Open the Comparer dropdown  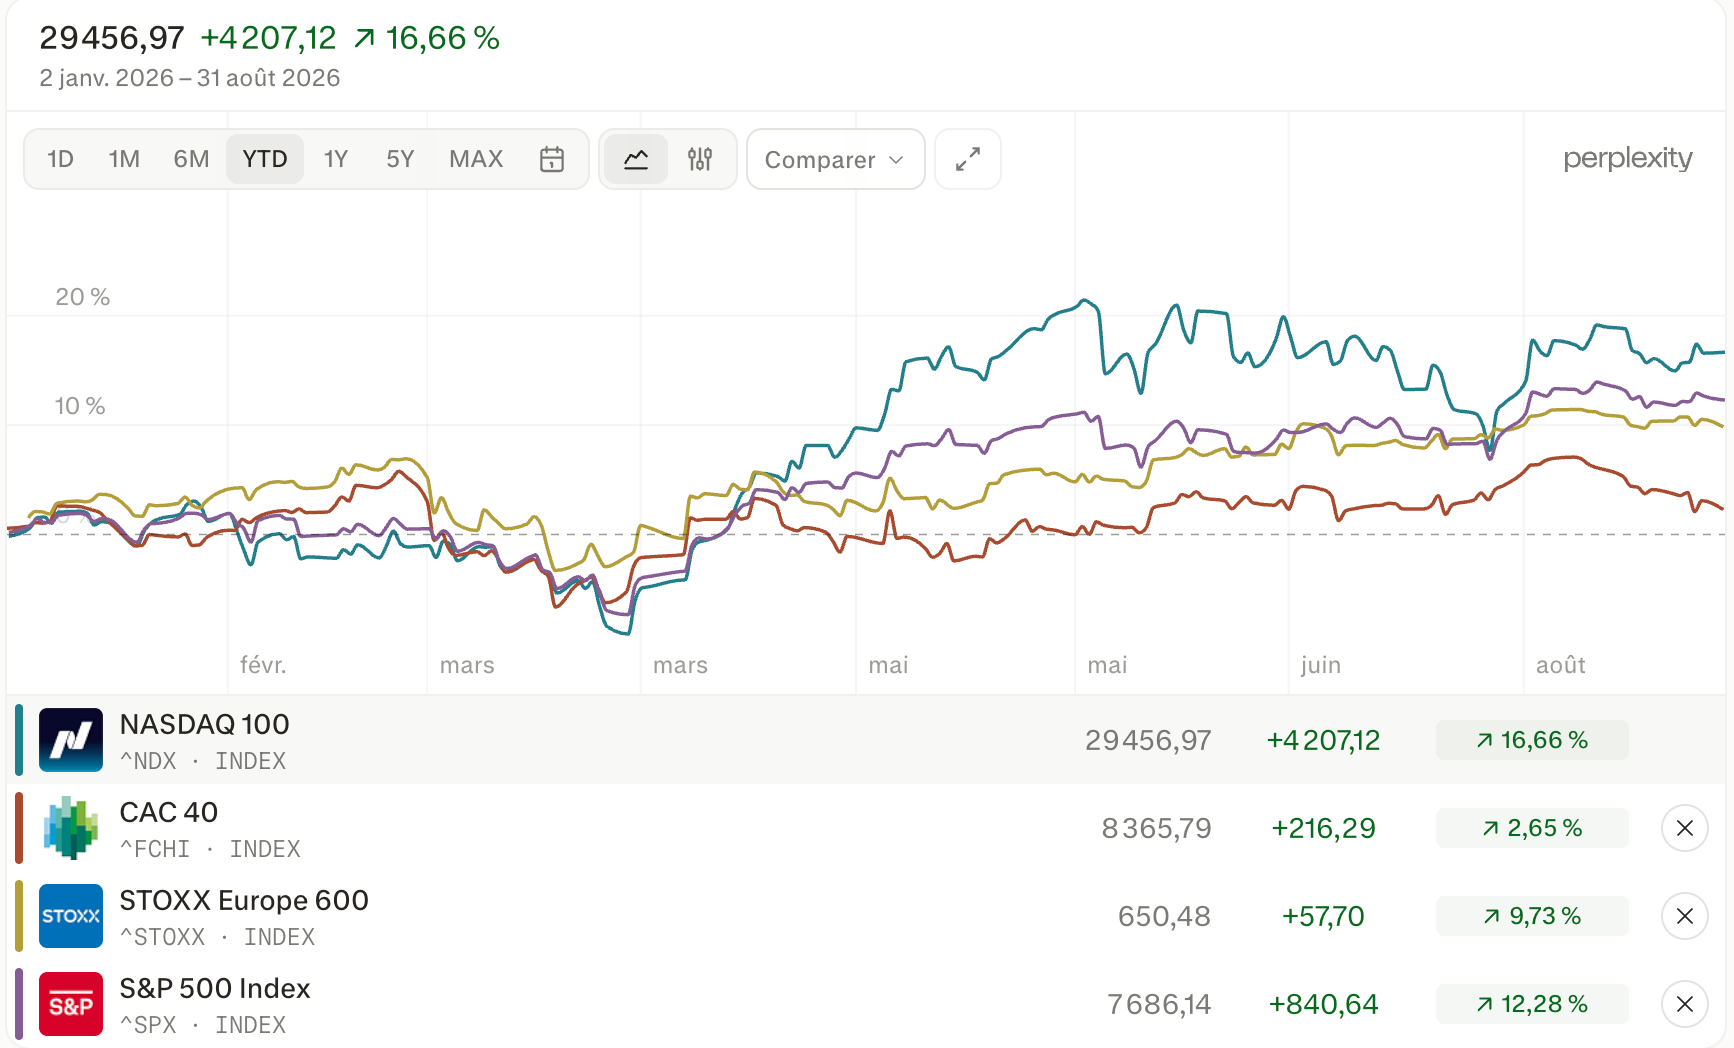point(835,159)
